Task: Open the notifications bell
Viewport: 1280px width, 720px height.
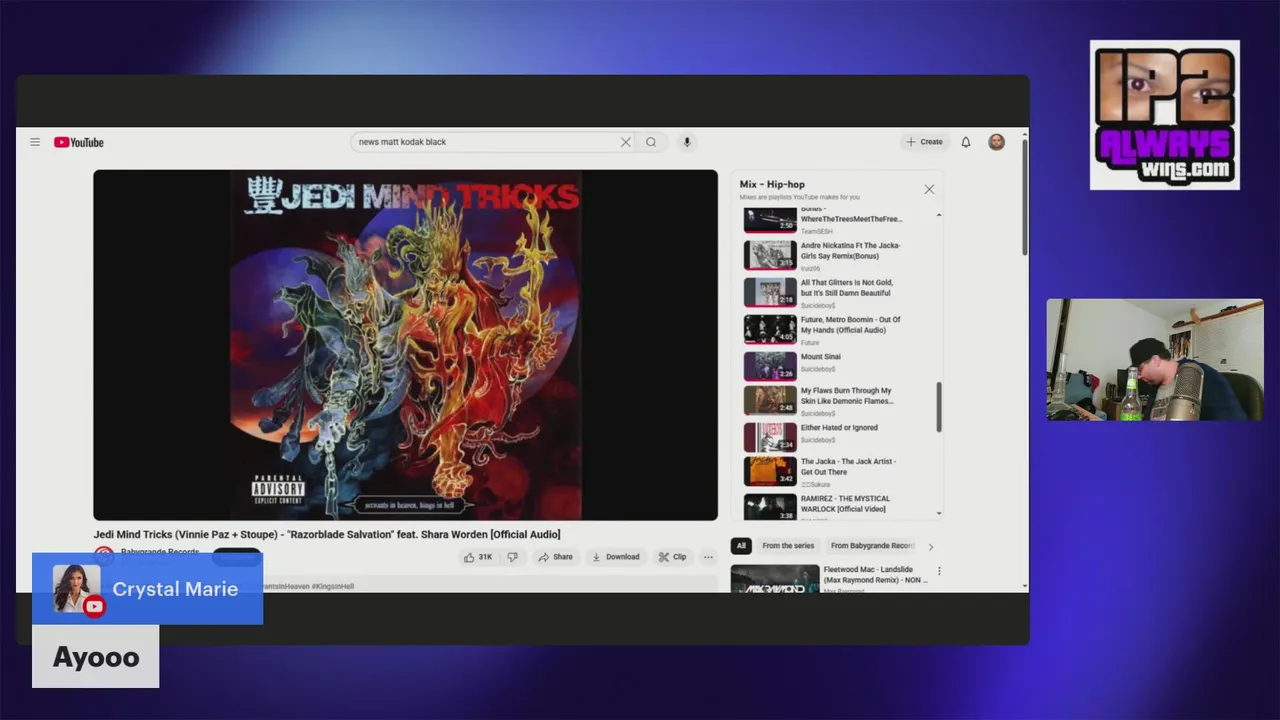Action: (x=966, y=142)
